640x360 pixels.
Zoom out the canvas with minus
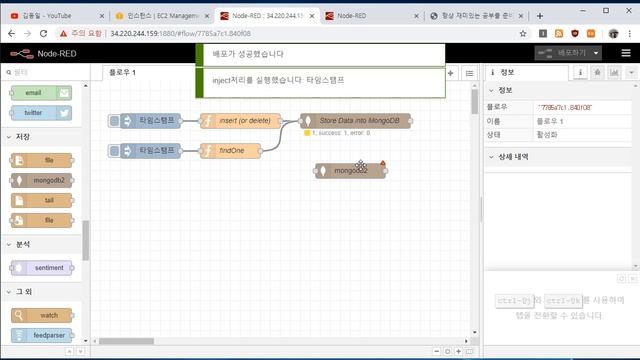click(x=436, y=351)
